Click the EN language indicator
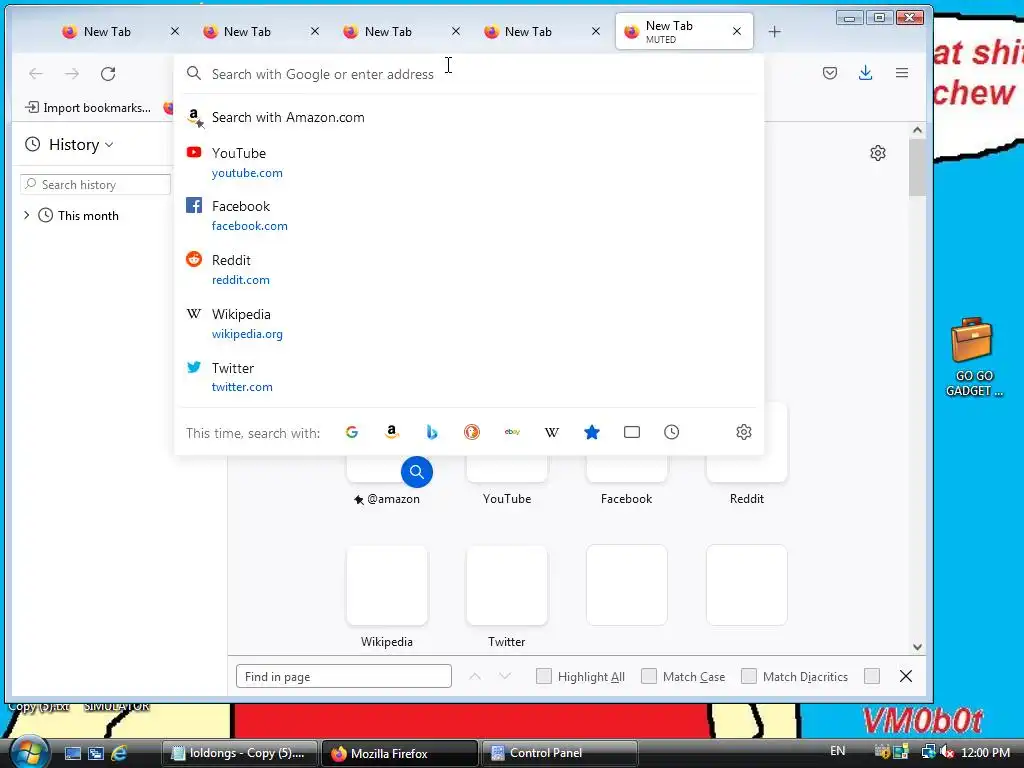This screenshot has width=1024, height=768. pyautogui.click(x=837, y=751)
